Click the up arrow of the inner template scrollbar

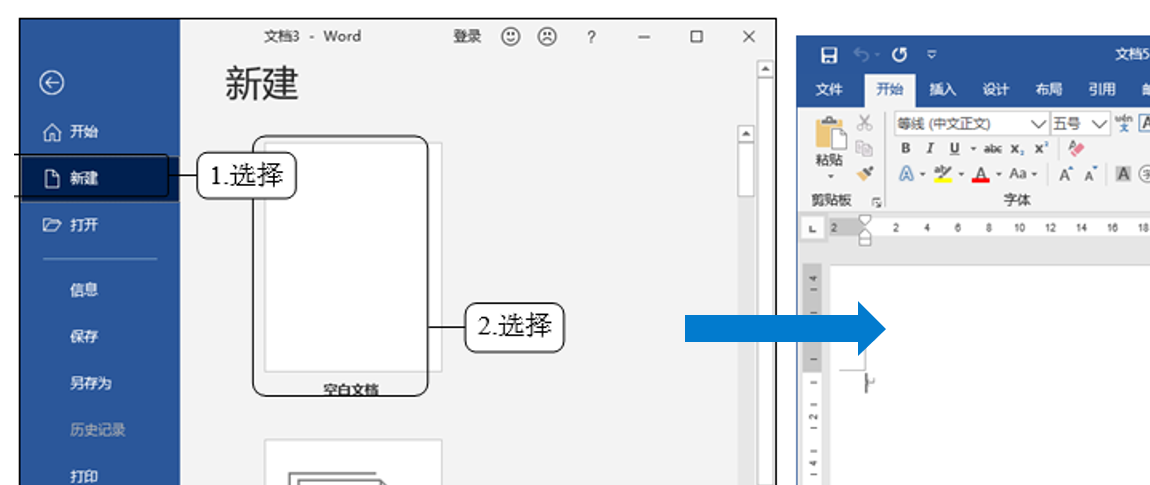pos(746,134)
